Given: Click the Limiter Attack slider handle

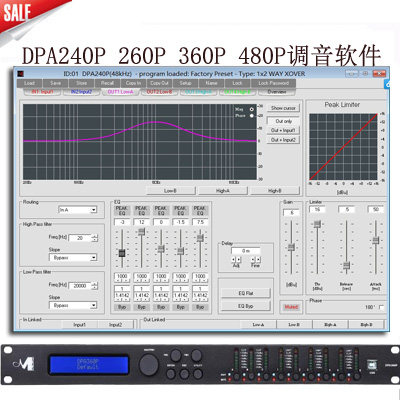Looking at the screenshot, I should pos(376,240).
